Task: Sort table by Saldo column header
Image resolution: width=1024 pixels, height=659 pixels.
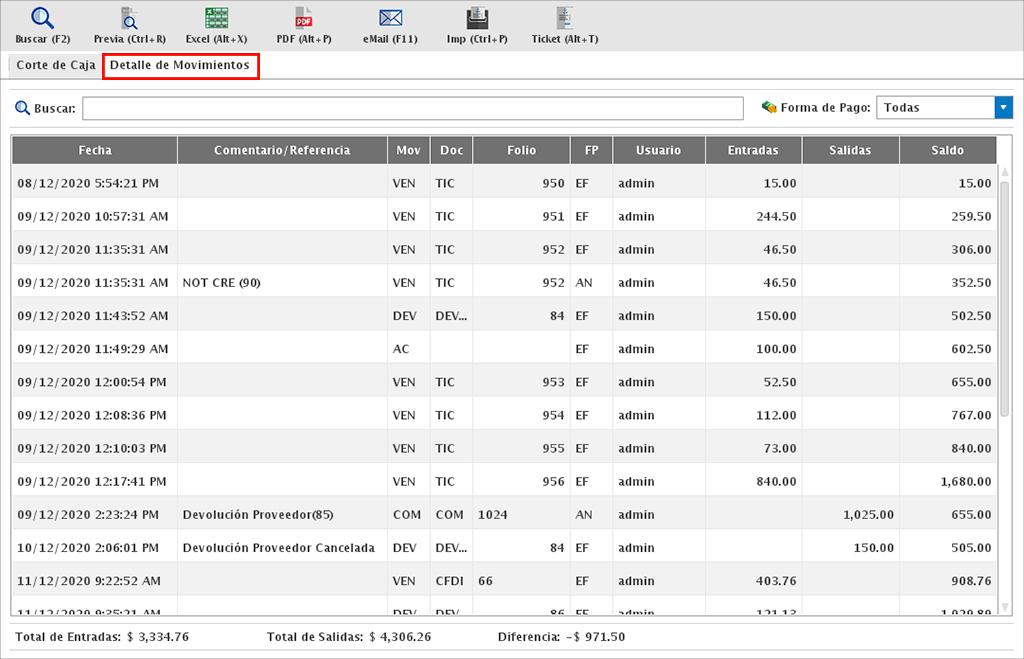Action: pyautogui.click(x=947, y=150)
